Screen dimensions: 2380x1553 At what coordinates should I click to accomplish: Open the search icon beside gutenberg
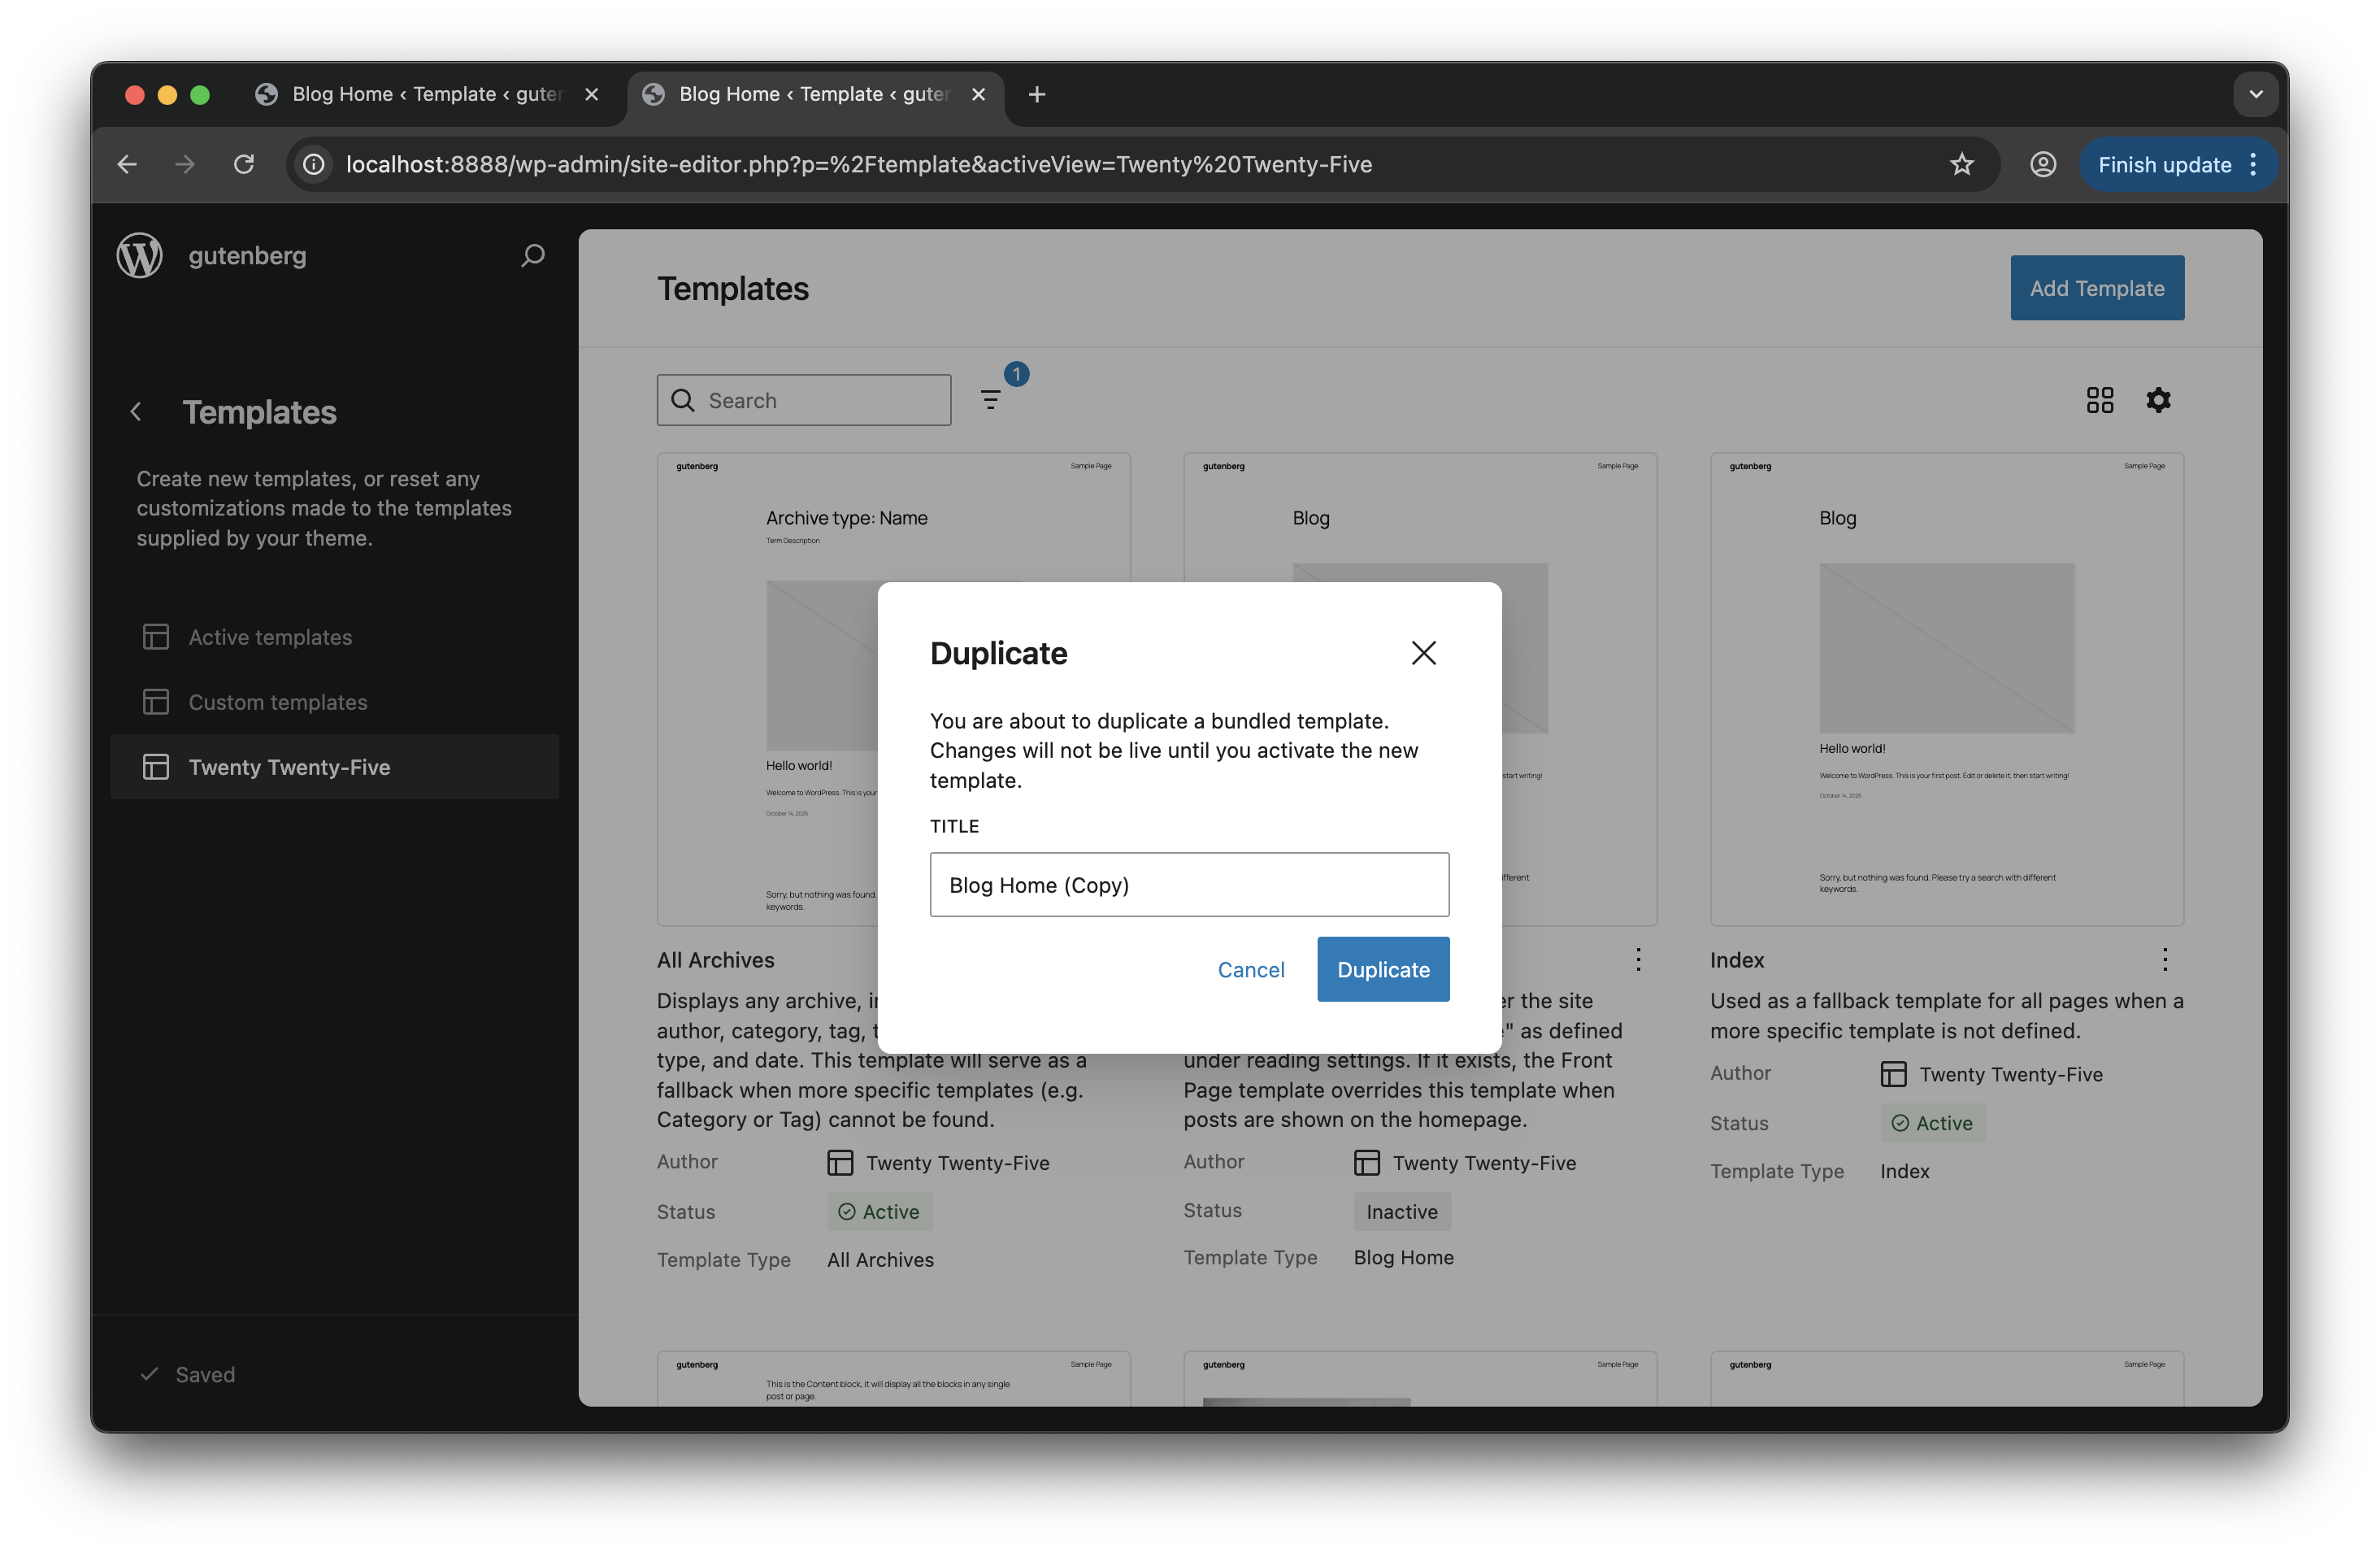pos(533,256)
